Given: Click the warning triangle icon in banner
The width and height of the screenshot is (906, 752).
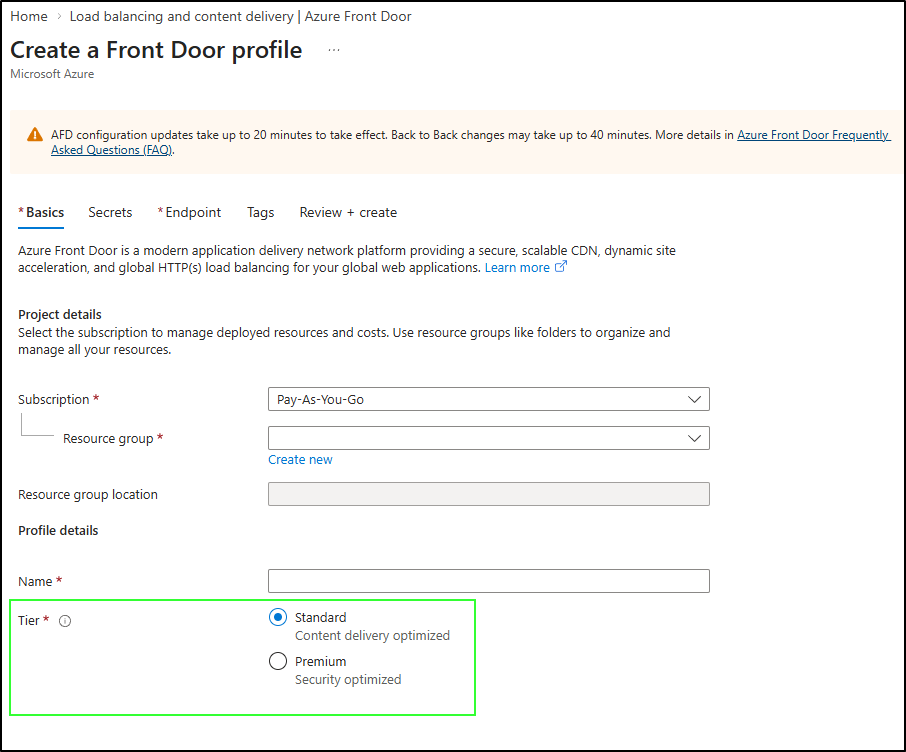Looking at the screenshot, I should tap(36, 135).
